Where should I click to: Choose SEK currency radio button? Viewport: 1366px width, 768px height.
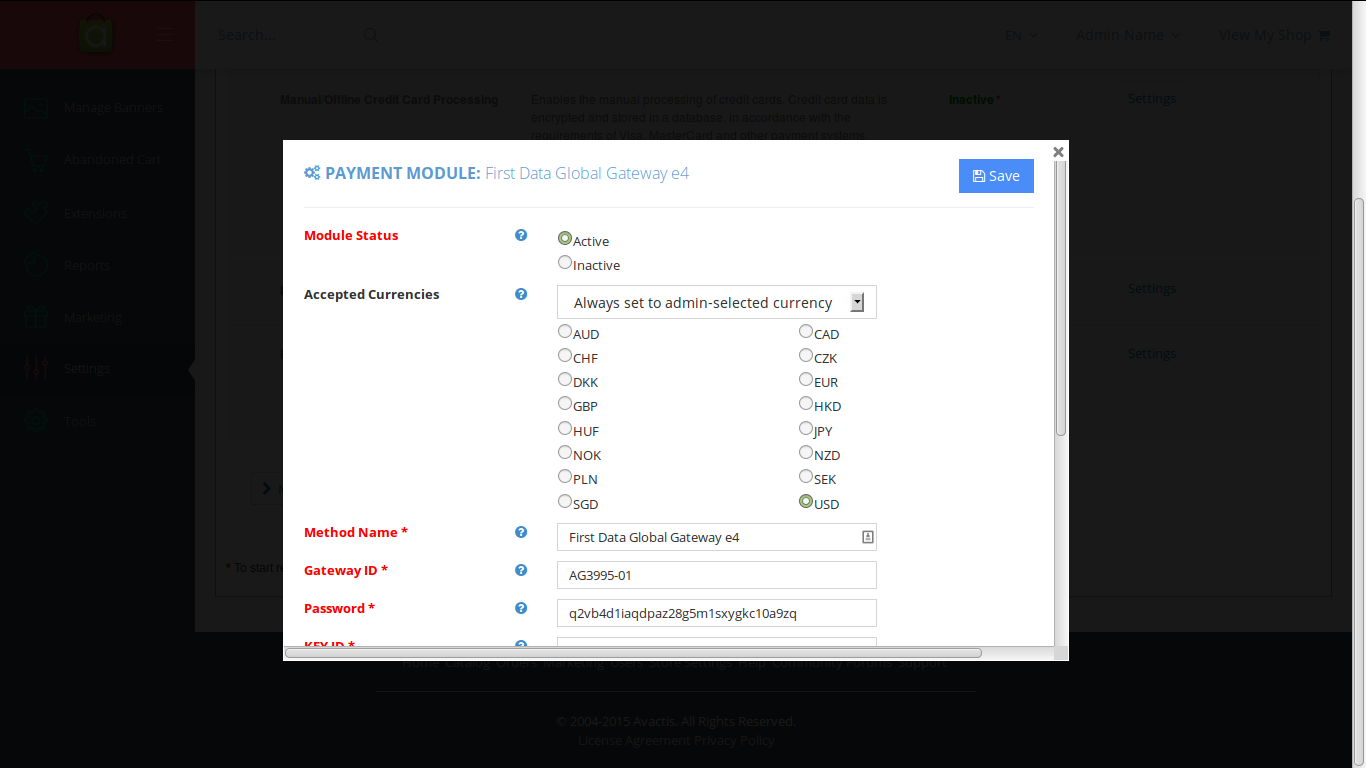pyautogui.click(x=806, y=476)
